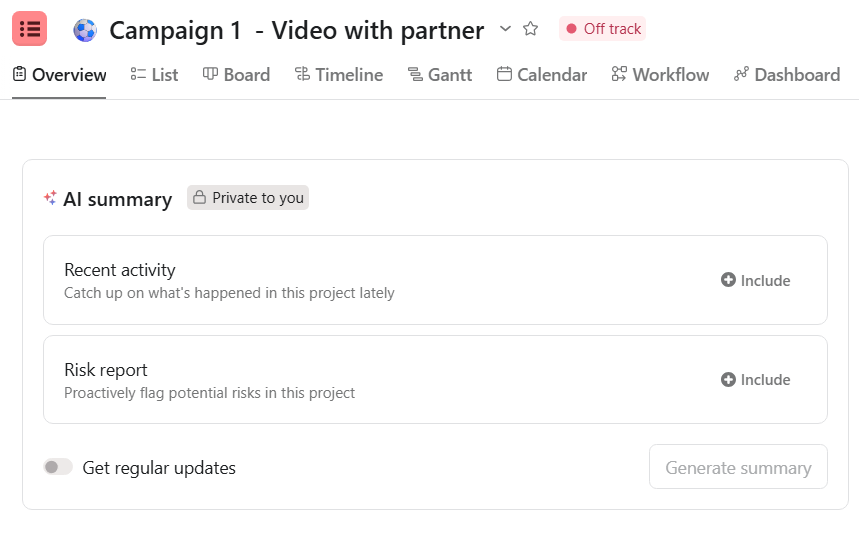The image size is (859, 543).
Task: Toggle Get regular updates switch
Action: coord(58,467)
